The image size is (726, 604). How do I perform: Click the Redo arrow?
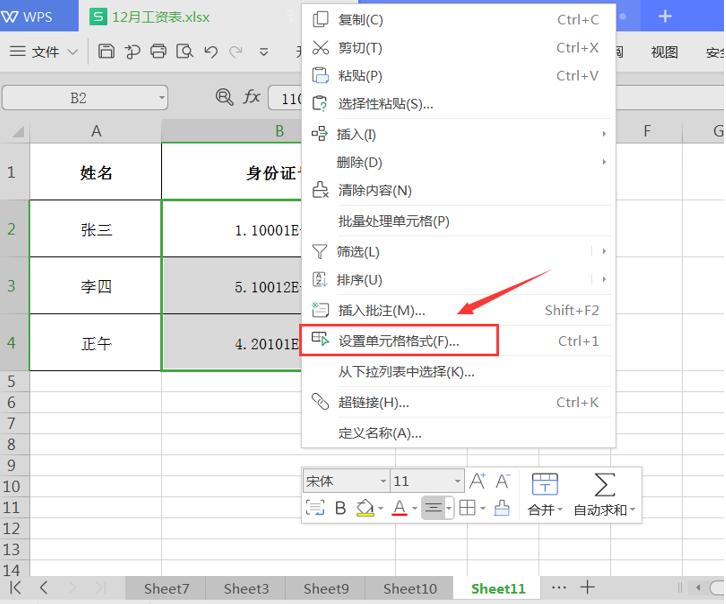coord(236,51)
